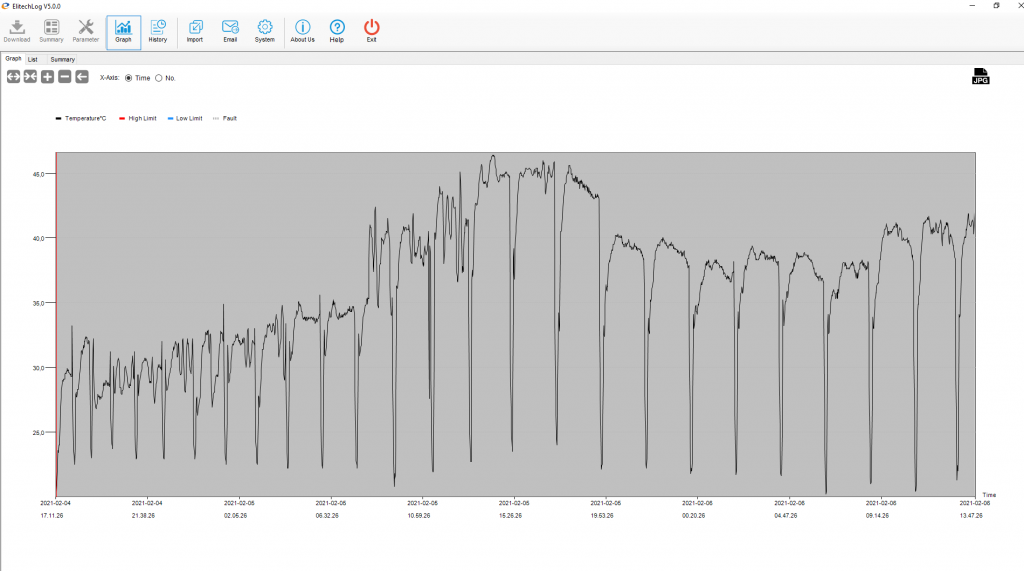Switch to the Summary sub-tab
1024x571 pixels.
click(63, 59)
